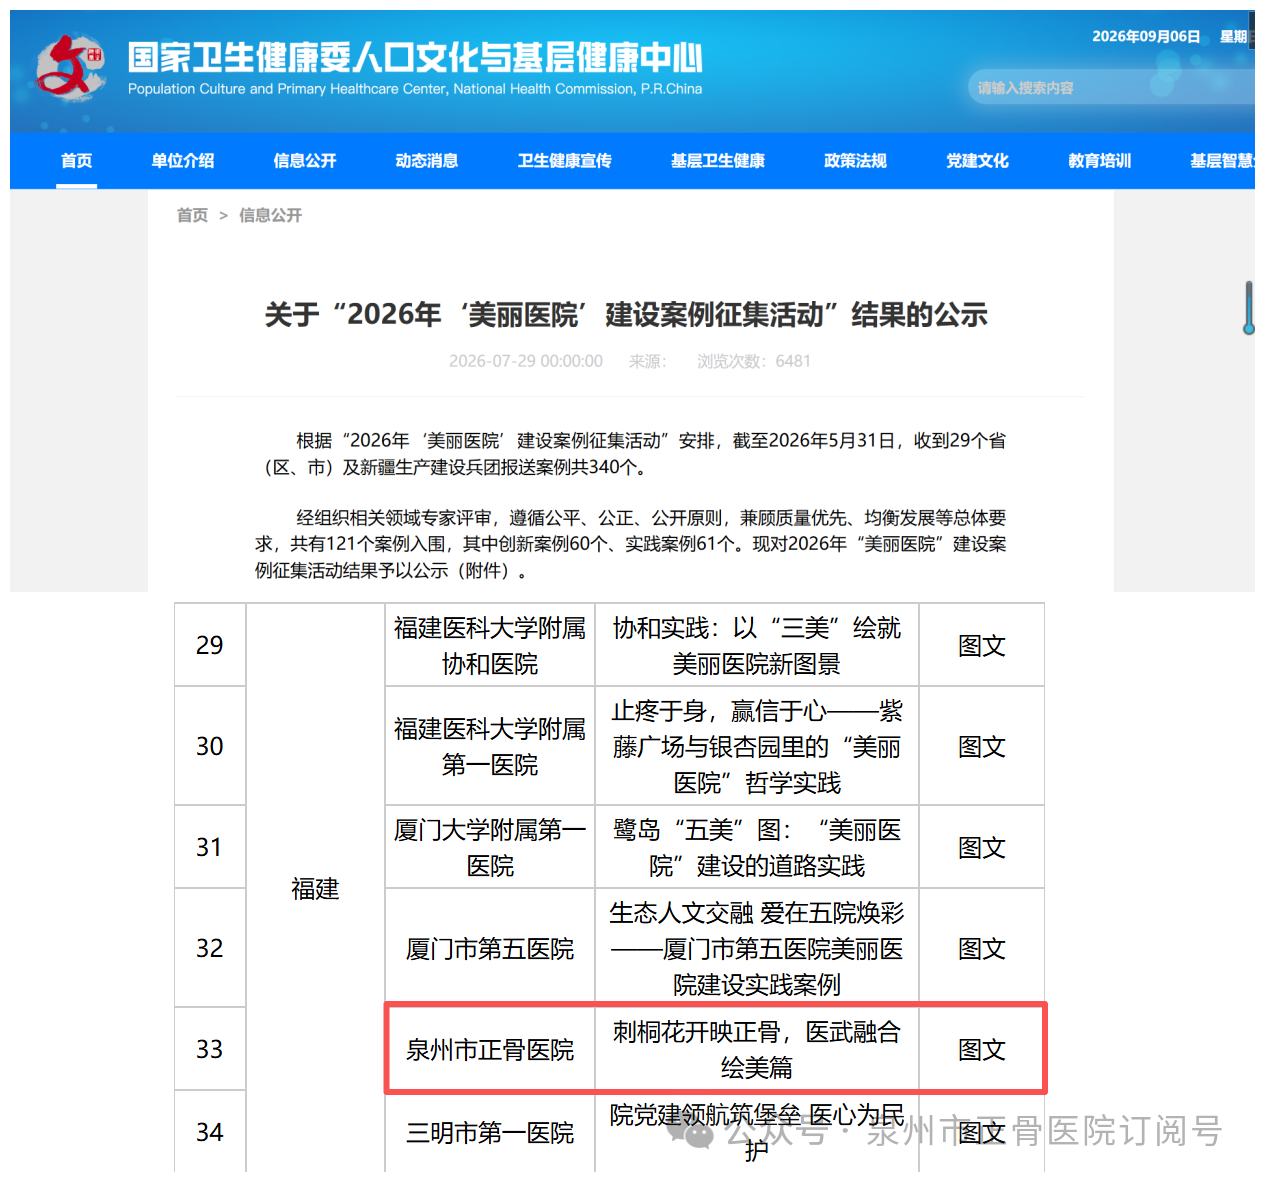The image size is (1265, 1182).
Task: Click the 三明市第一医院 cell
Action: coord(490,1132)
